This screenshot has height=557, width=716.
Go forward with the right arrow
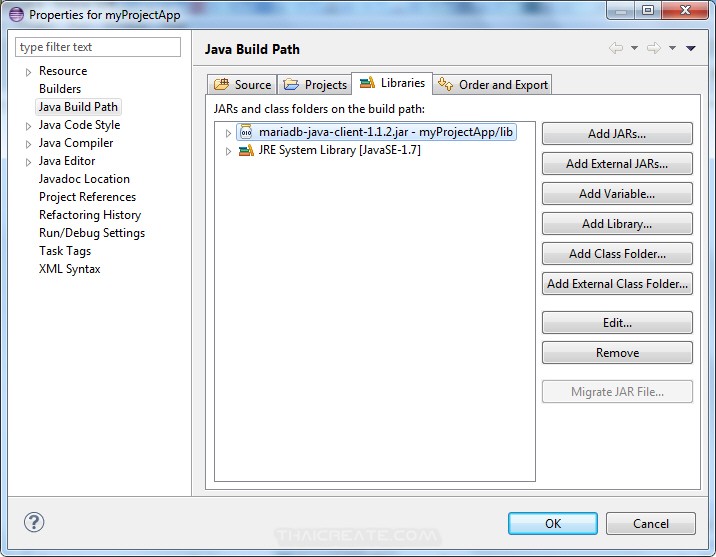pos(653,48)
